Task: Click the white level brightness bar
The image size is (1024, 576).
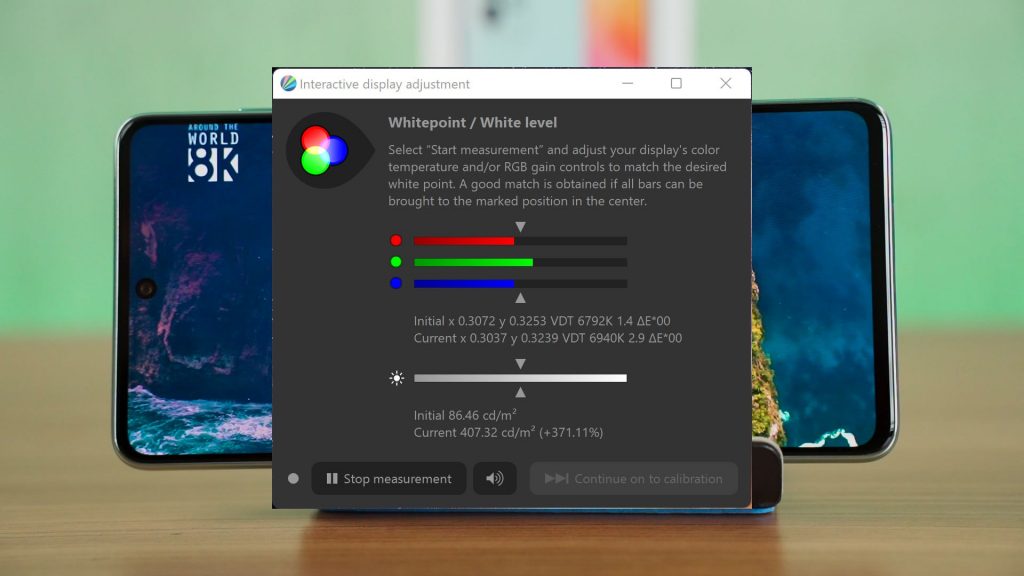Action: click(x=520, y=378)
